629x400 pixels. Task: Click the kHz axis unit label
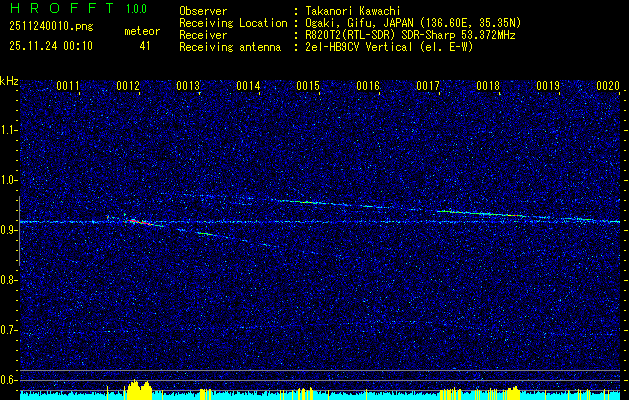pos(9,81)
